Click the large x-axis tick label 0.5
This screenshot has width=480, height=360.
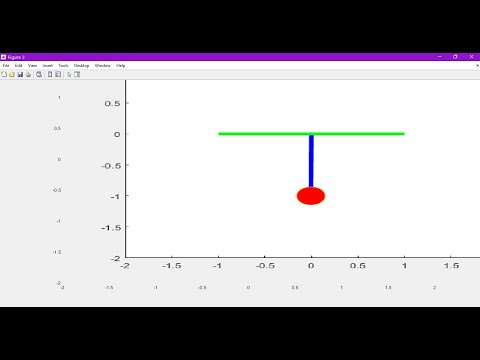coord(358,266)
